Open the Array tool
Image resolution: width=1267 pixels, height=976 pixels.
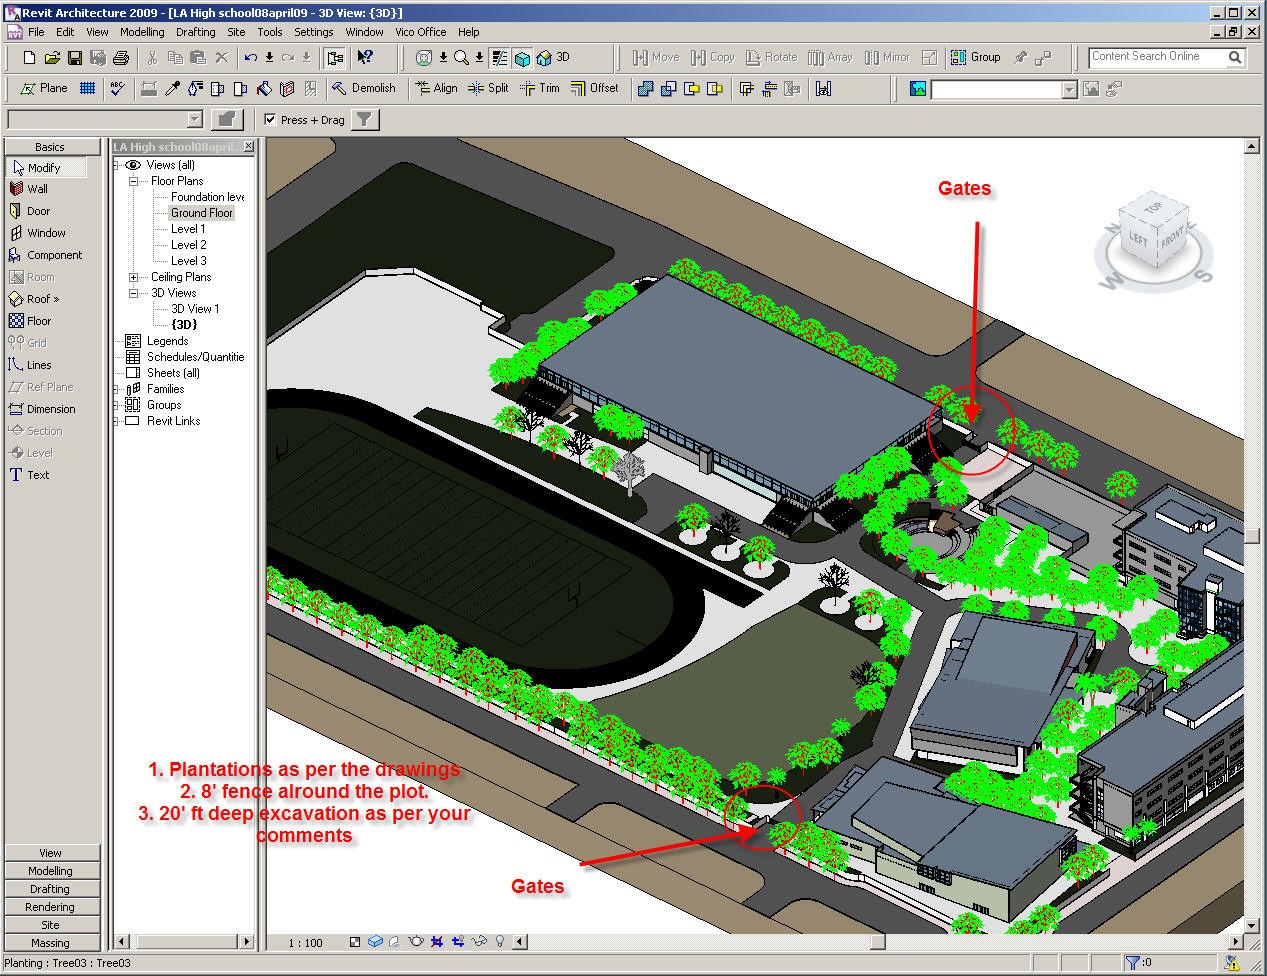tap(830, 57)
